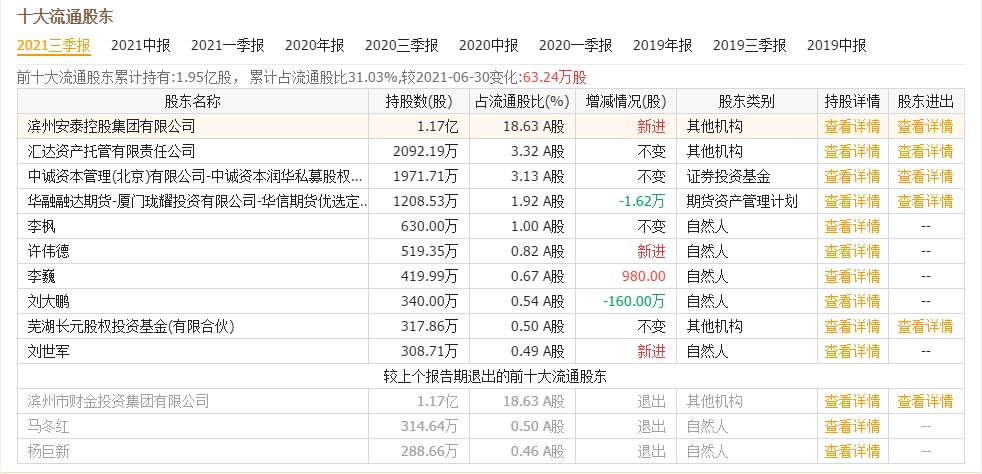
Task: View 持股详情 for 芜湖长元股权投资基金
Action: coord(852,326)
